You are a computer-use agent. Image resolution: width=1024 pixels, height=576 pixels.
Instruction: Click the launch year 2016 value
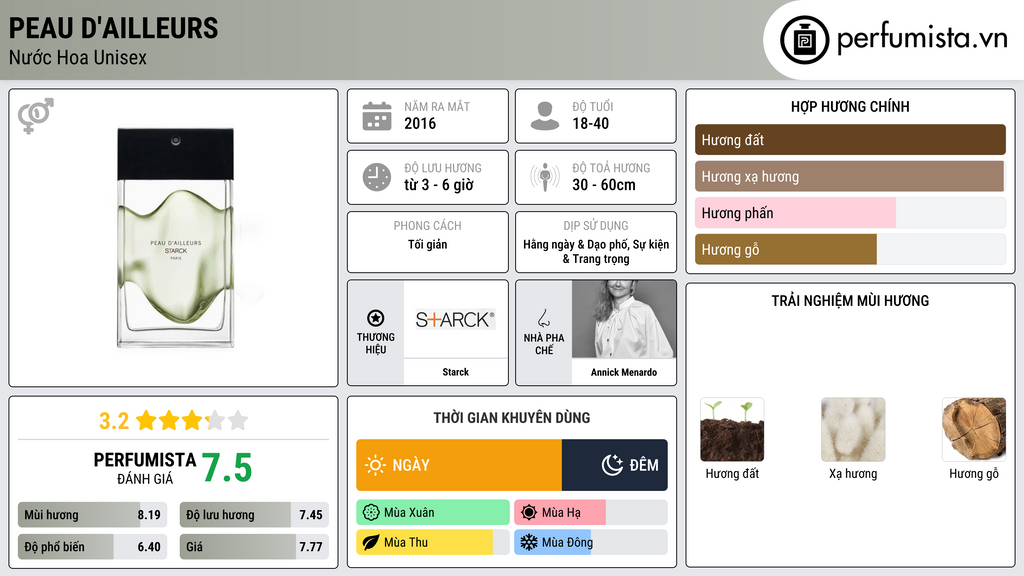pos(420,123)
